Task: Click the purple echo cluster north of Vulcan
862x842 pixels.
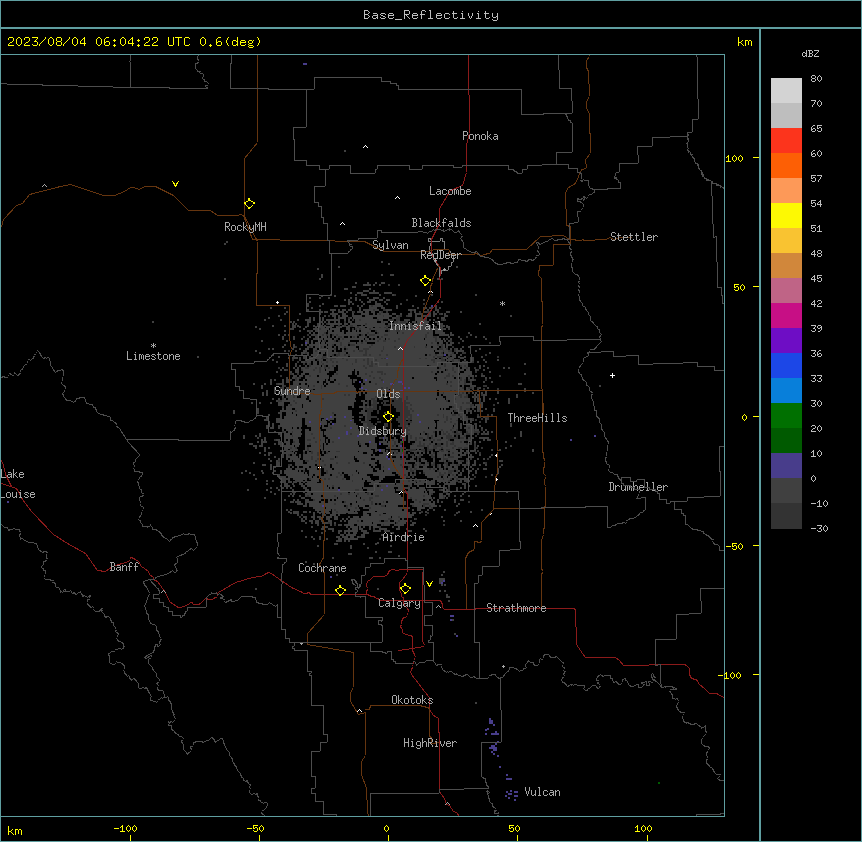Action: (x=493, y=736)
